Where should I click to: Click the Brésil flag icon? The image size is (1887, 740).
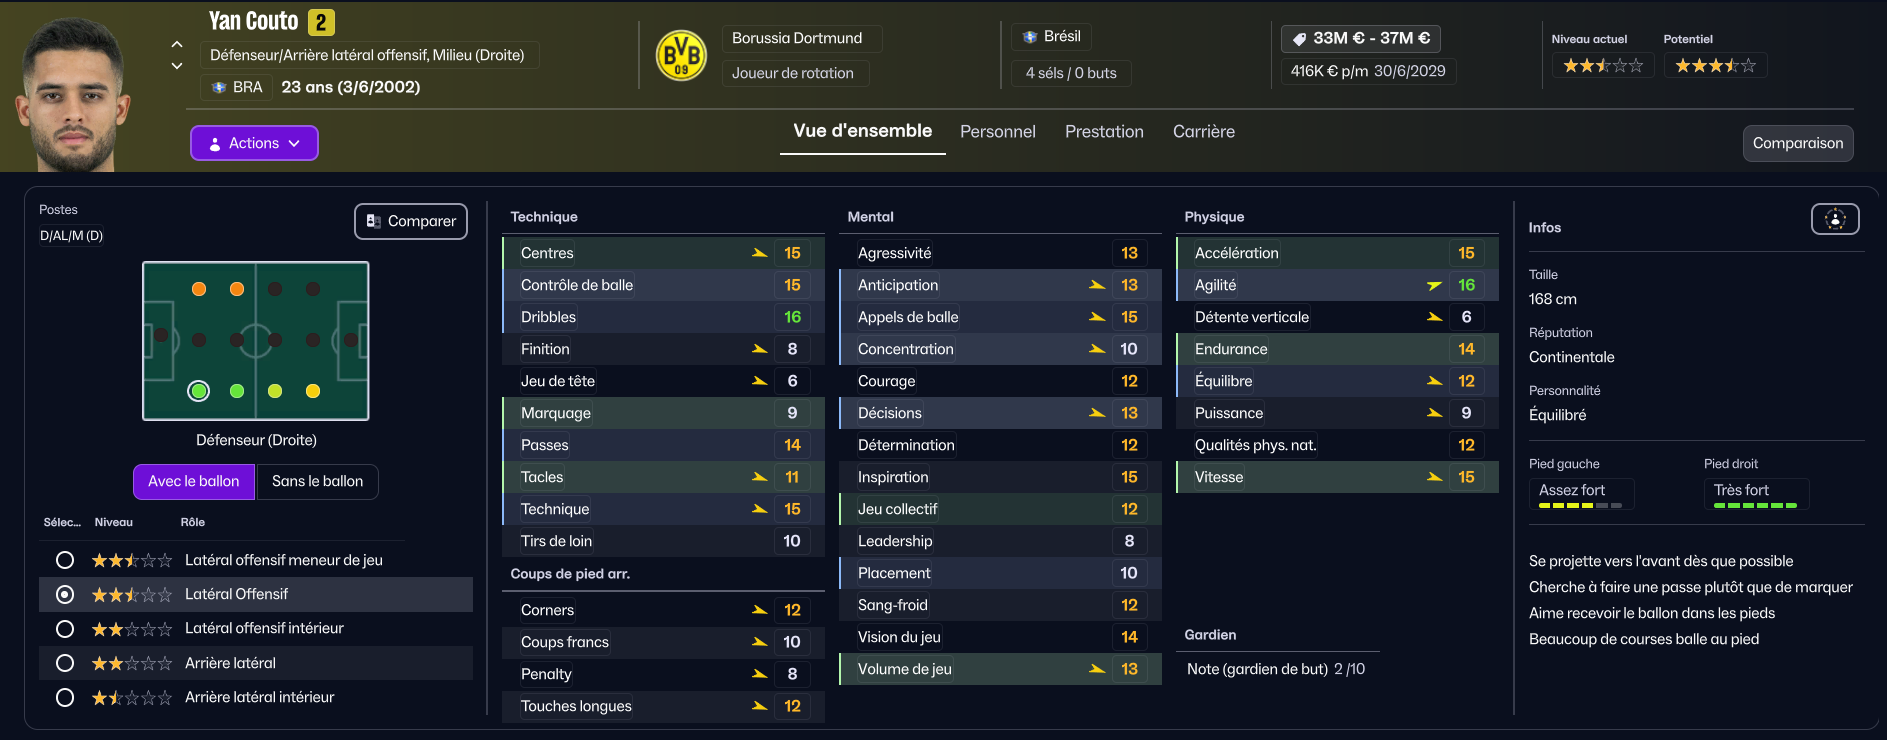[1030, 37]
